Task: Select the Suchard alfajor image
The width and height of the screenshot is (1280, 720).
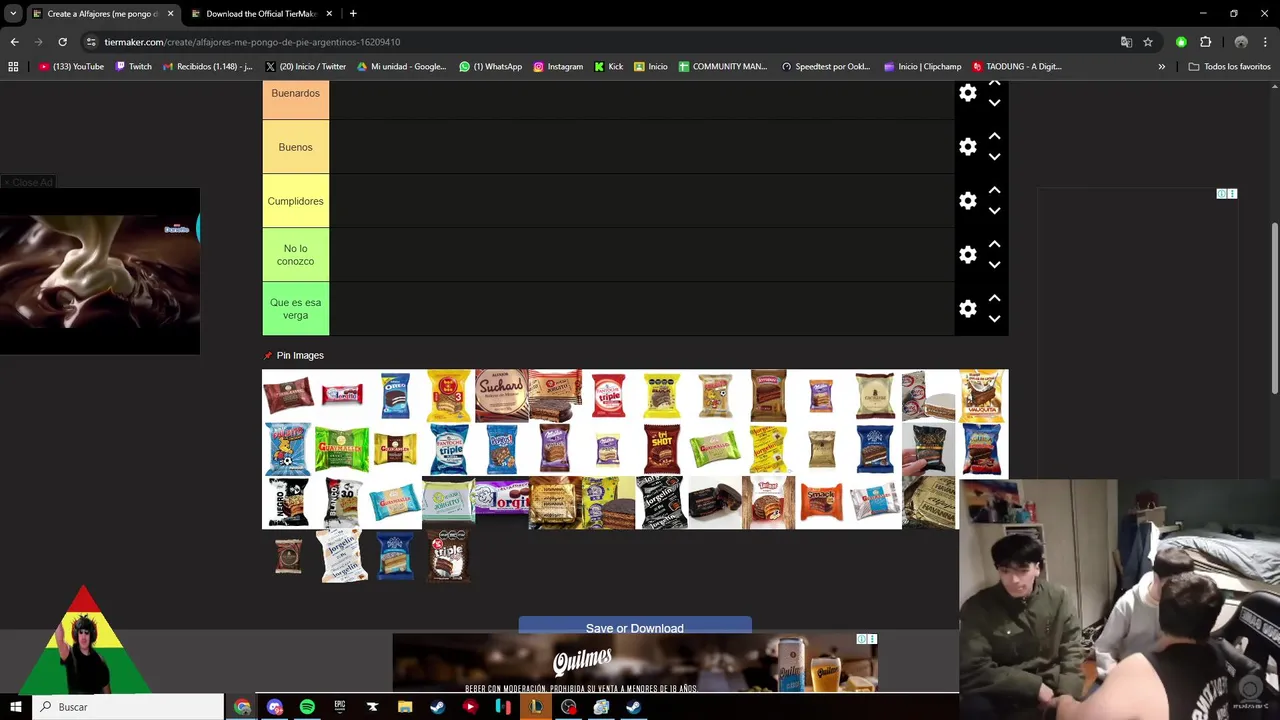Action: (502, 396)
